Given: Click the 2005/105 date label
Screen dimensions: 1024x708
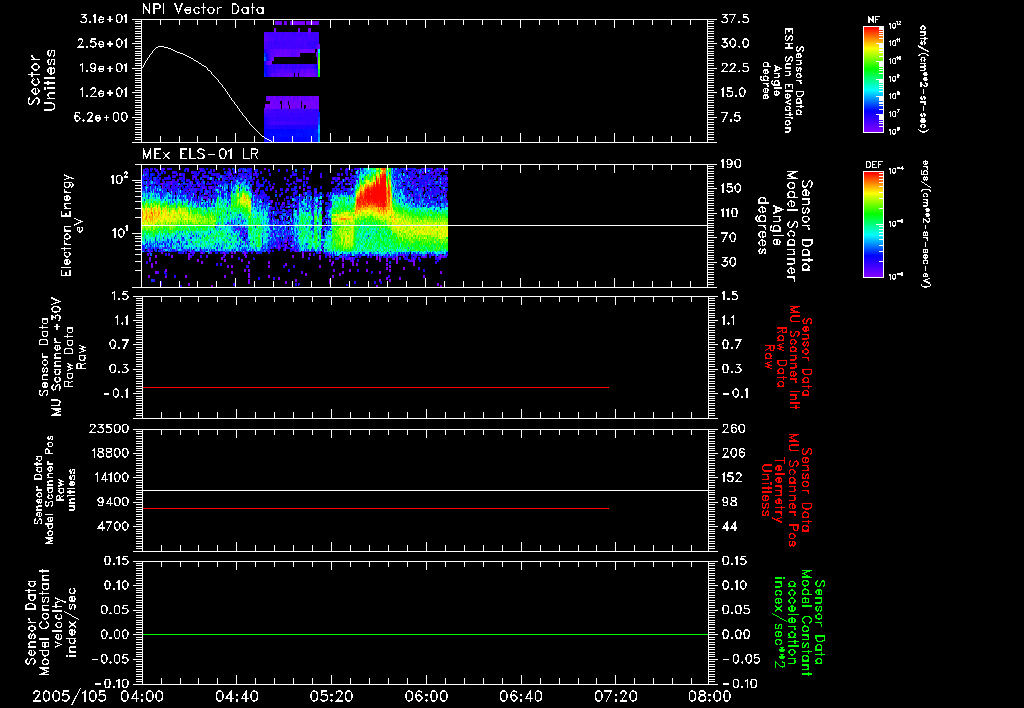Looking at the screenshot, I should (x=69, y=696).
